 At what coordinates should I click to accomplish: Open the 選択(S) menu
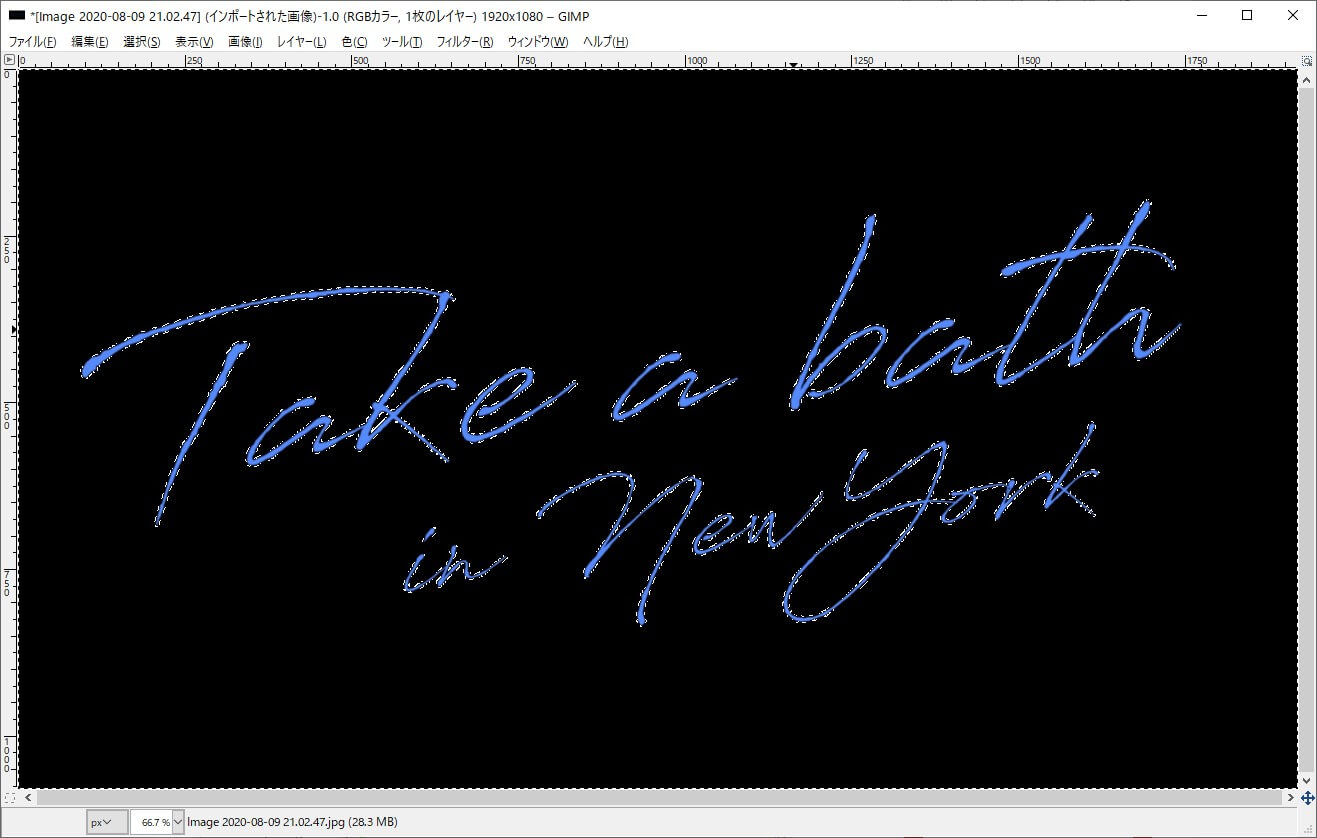141,41
